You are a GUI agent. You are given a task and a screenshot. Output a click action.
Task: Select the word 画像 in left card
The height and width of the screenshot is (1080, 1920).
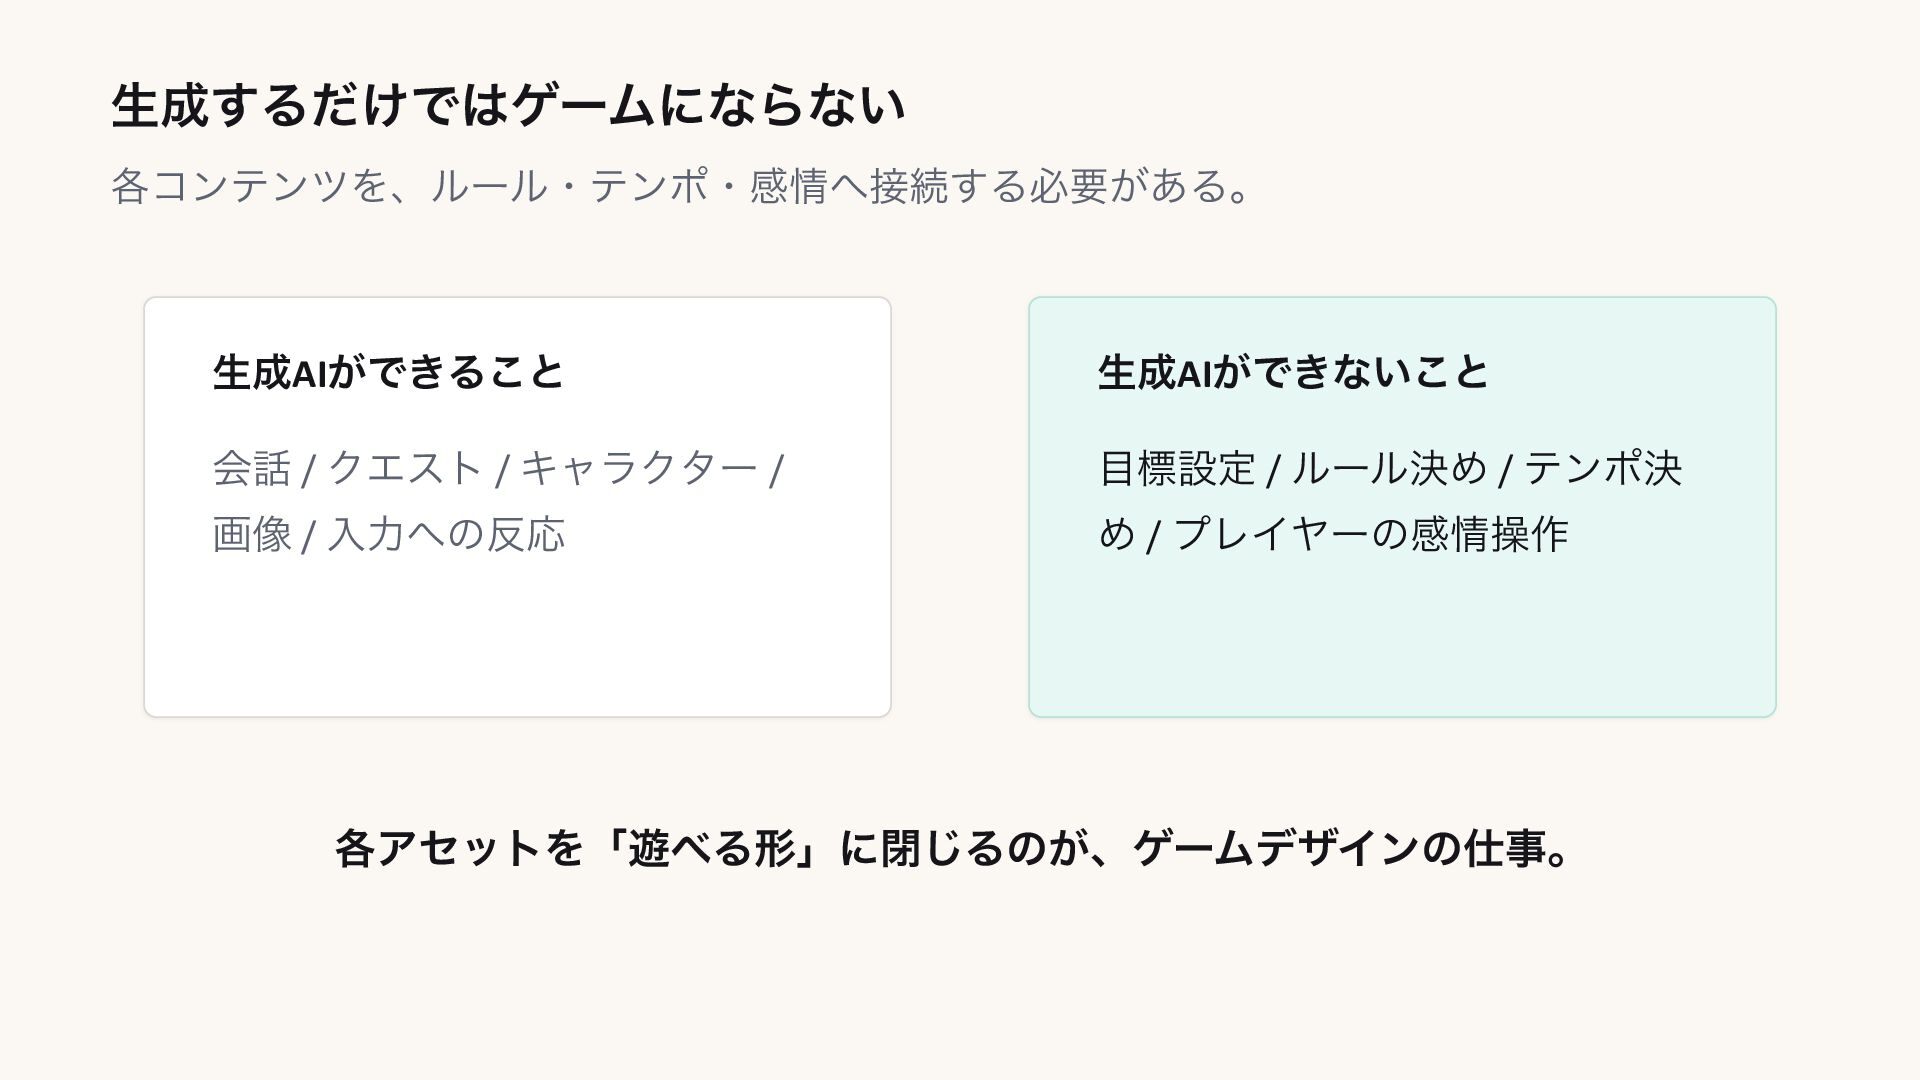point(252,534)
